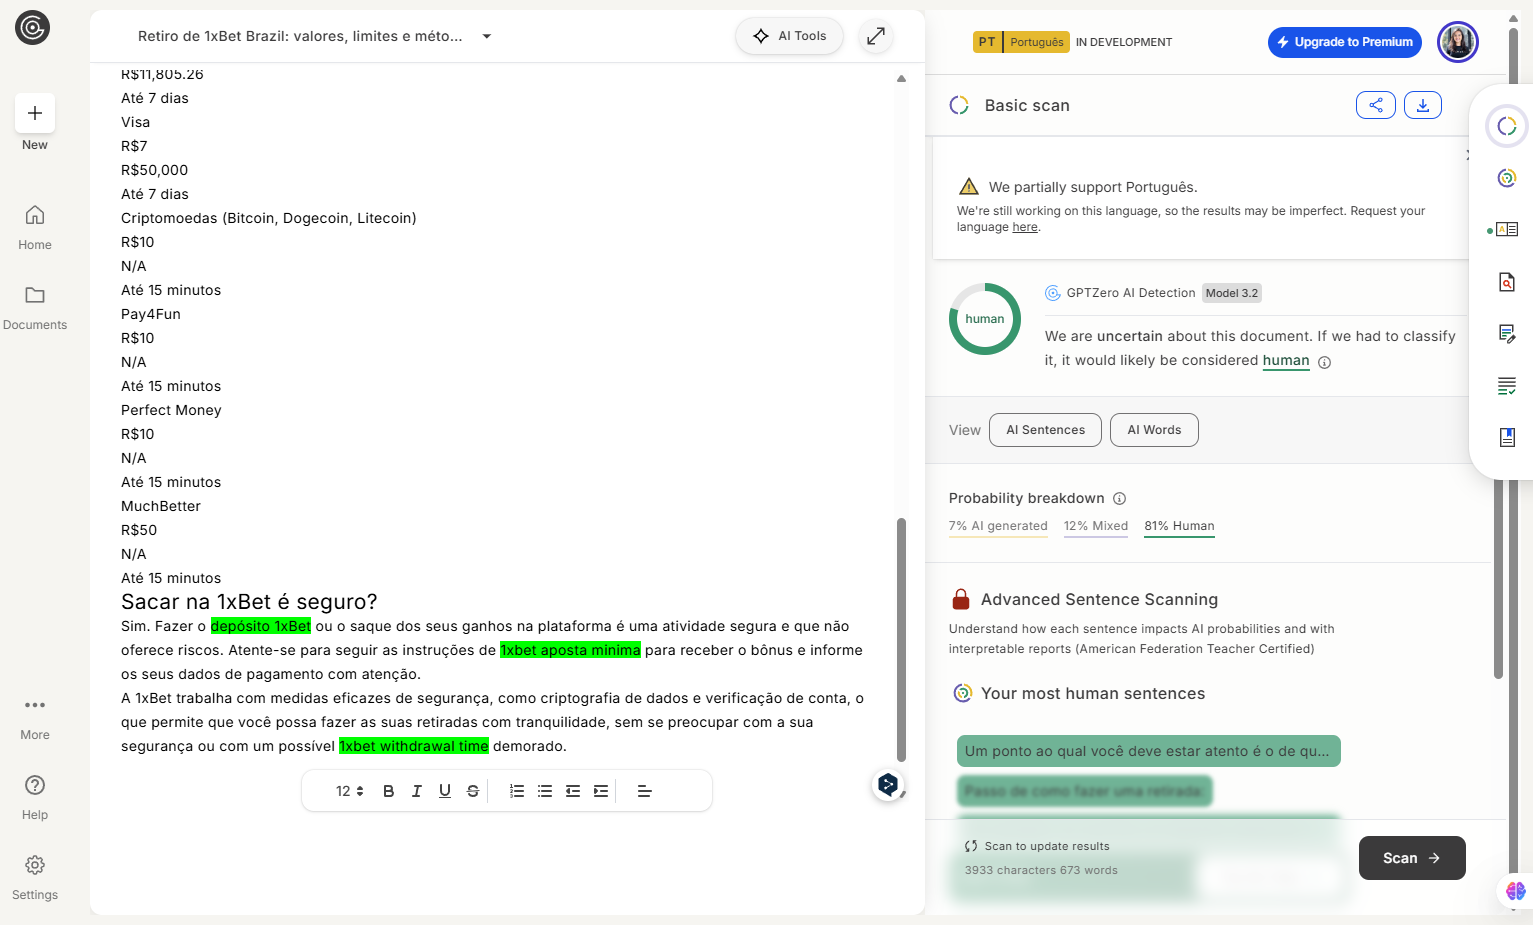1533x925 pixels.
Task: Click highlighted '1xbet withdrawal time' text
Action: click(x=414, y=746)
